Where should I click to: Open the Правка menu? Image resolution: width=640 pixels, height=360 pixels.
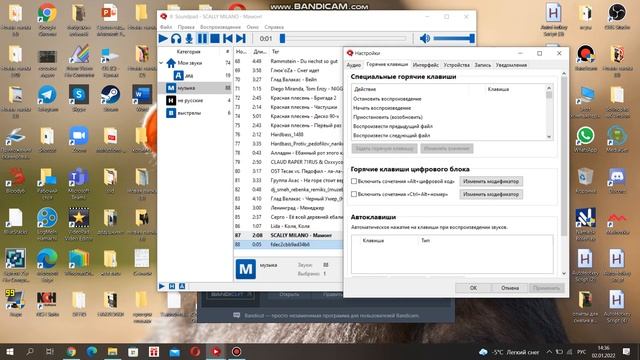coord(186,27)
